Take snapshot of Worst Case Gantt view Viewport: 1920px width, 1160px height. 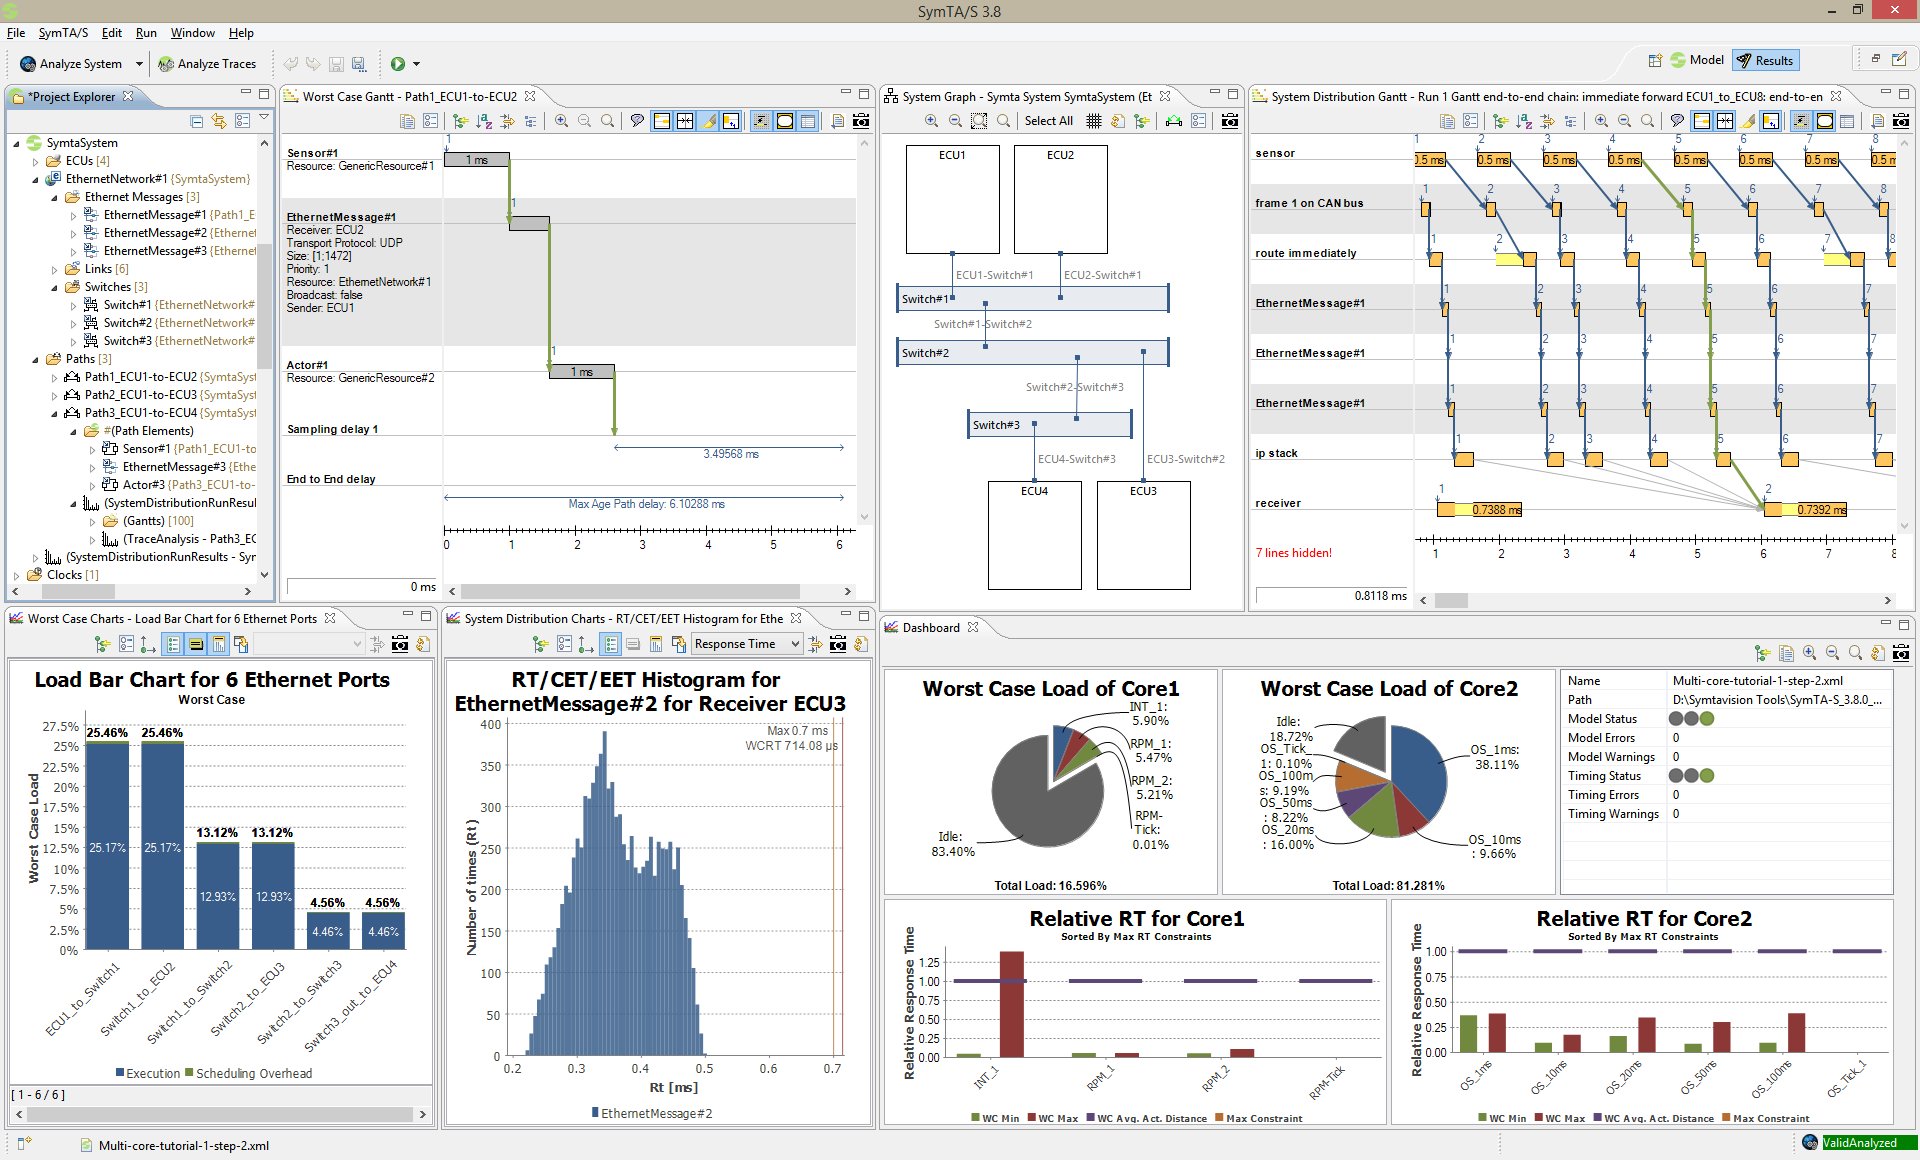pos(861,121)
